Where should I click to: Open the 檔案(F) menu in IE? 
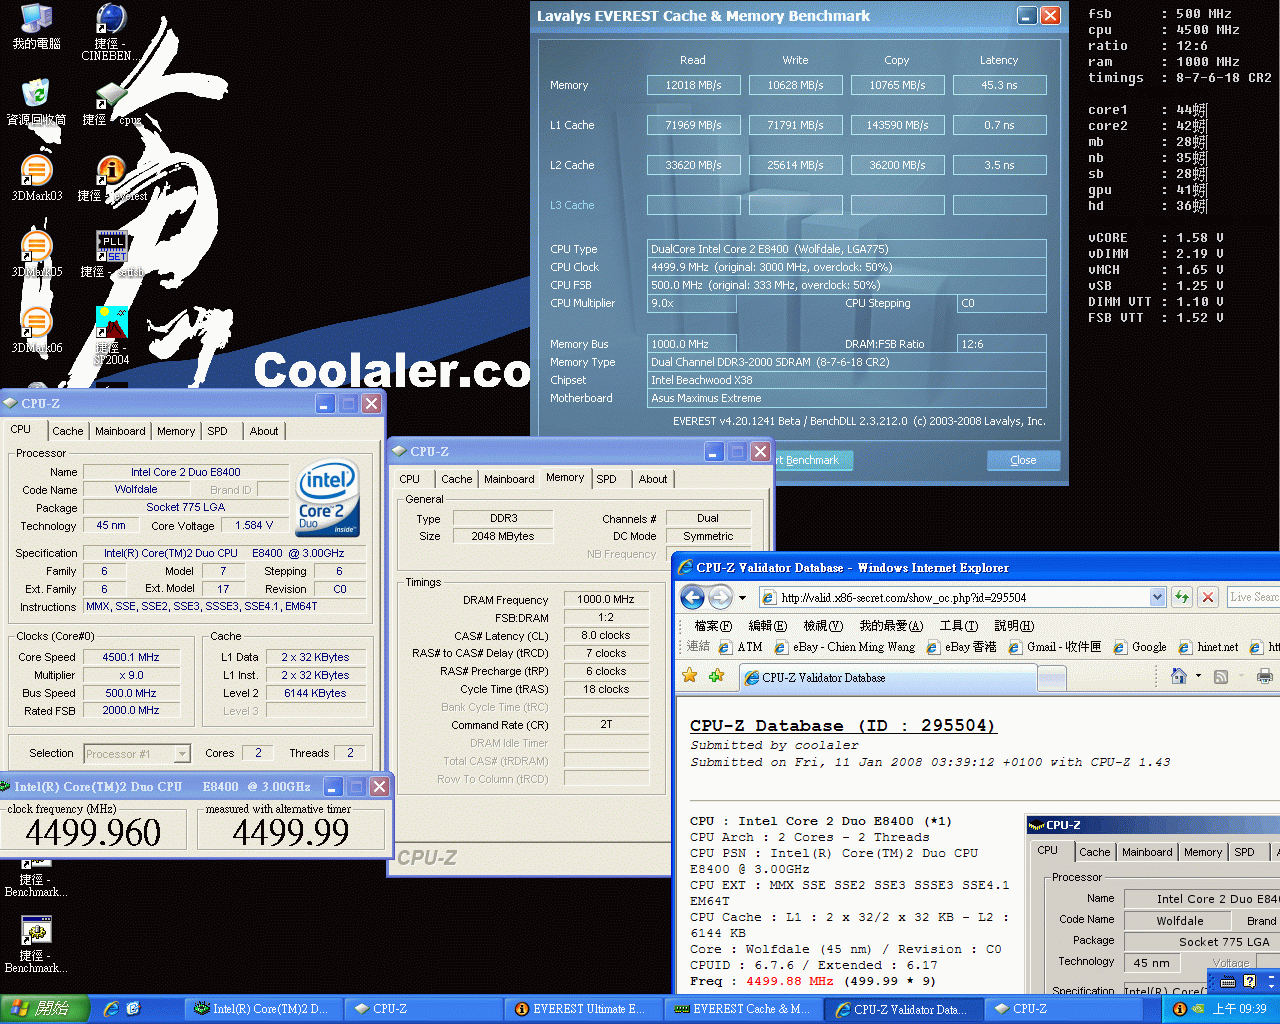tap(713, 626)
